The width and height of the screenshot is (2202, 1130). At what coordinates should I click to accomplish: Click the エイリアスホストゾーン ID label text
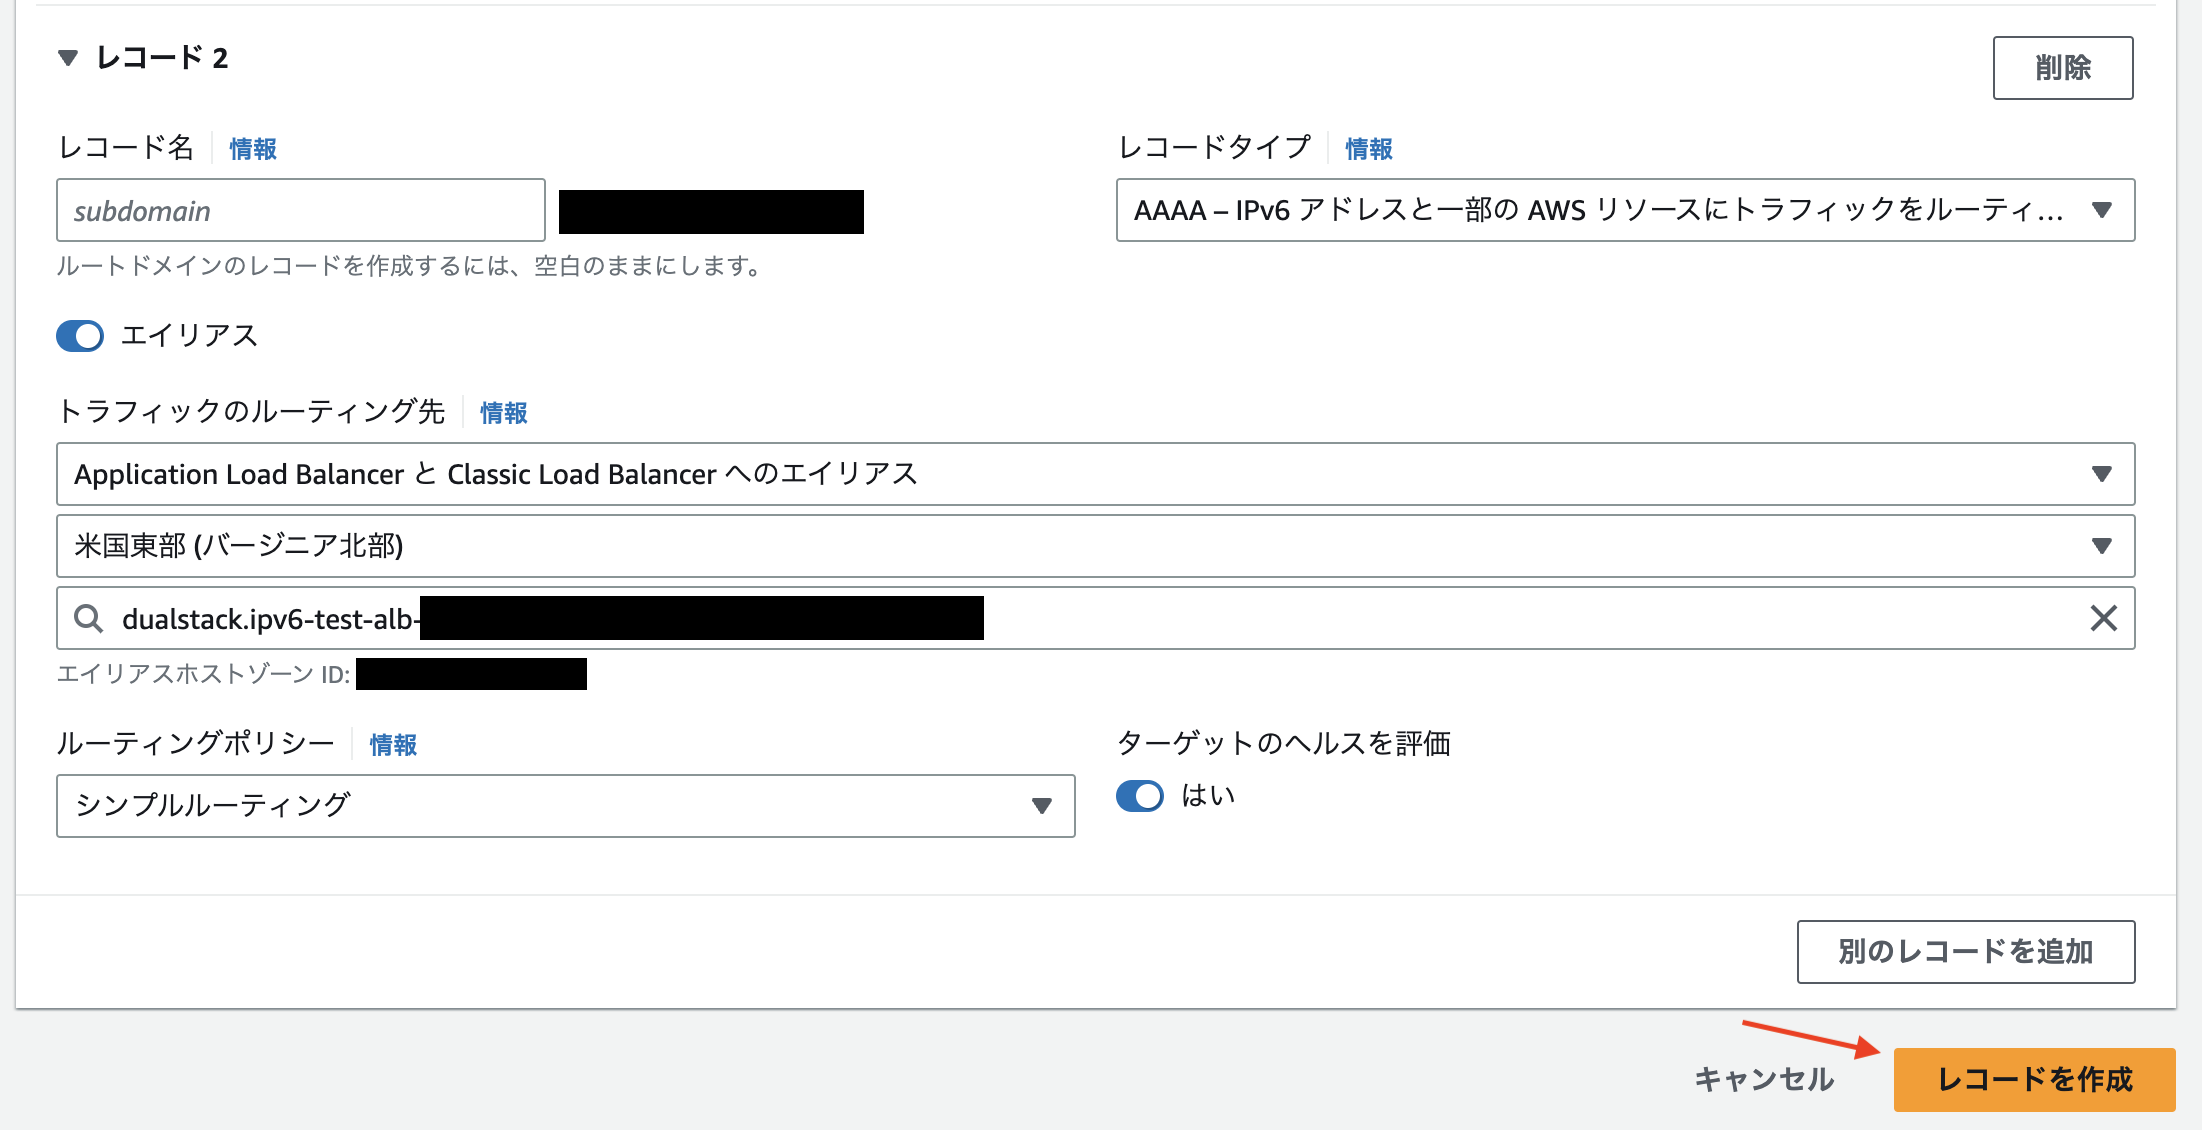point(203,674)
